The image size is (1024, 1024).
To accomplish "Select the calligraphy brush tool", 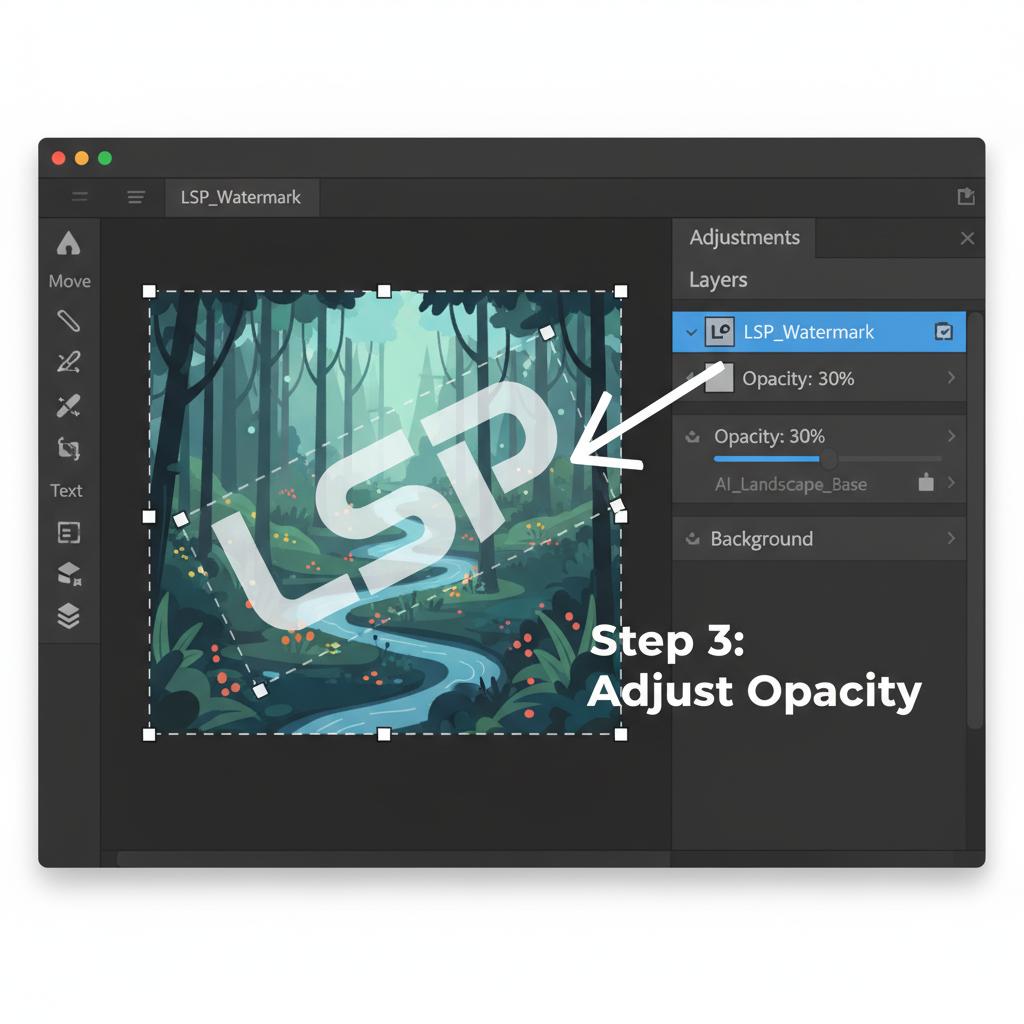I will [68, 362].
